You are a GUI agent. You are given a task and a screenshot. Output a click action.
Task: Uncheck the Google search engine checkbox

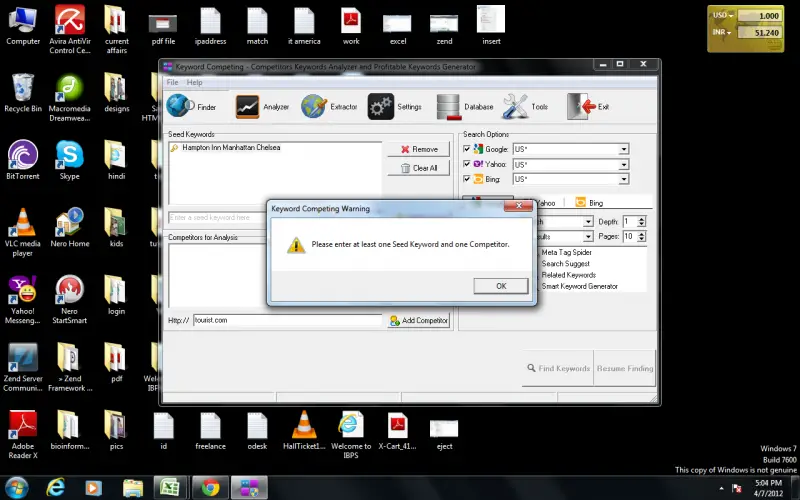coord(466,149)
